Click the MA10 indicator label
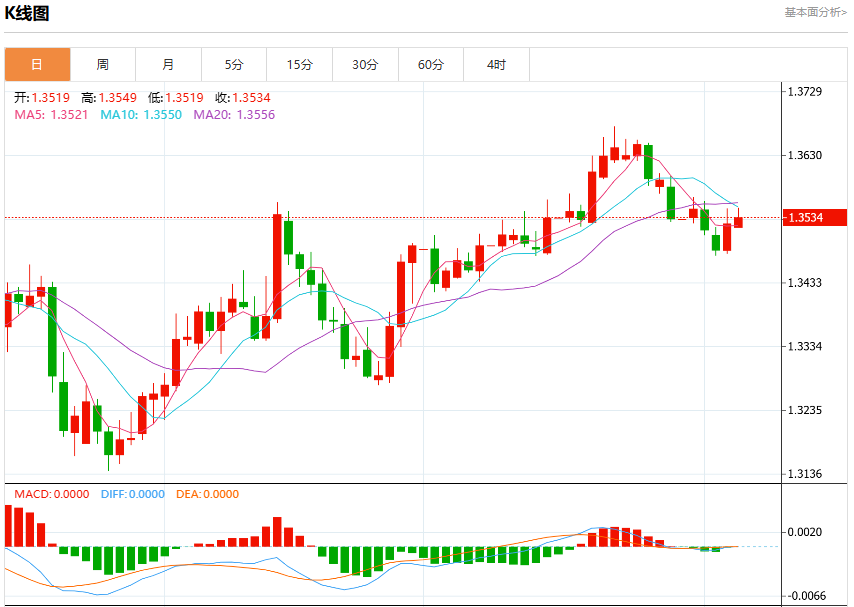The height and width of the screenshot is (607, 854). coord(141,114)
